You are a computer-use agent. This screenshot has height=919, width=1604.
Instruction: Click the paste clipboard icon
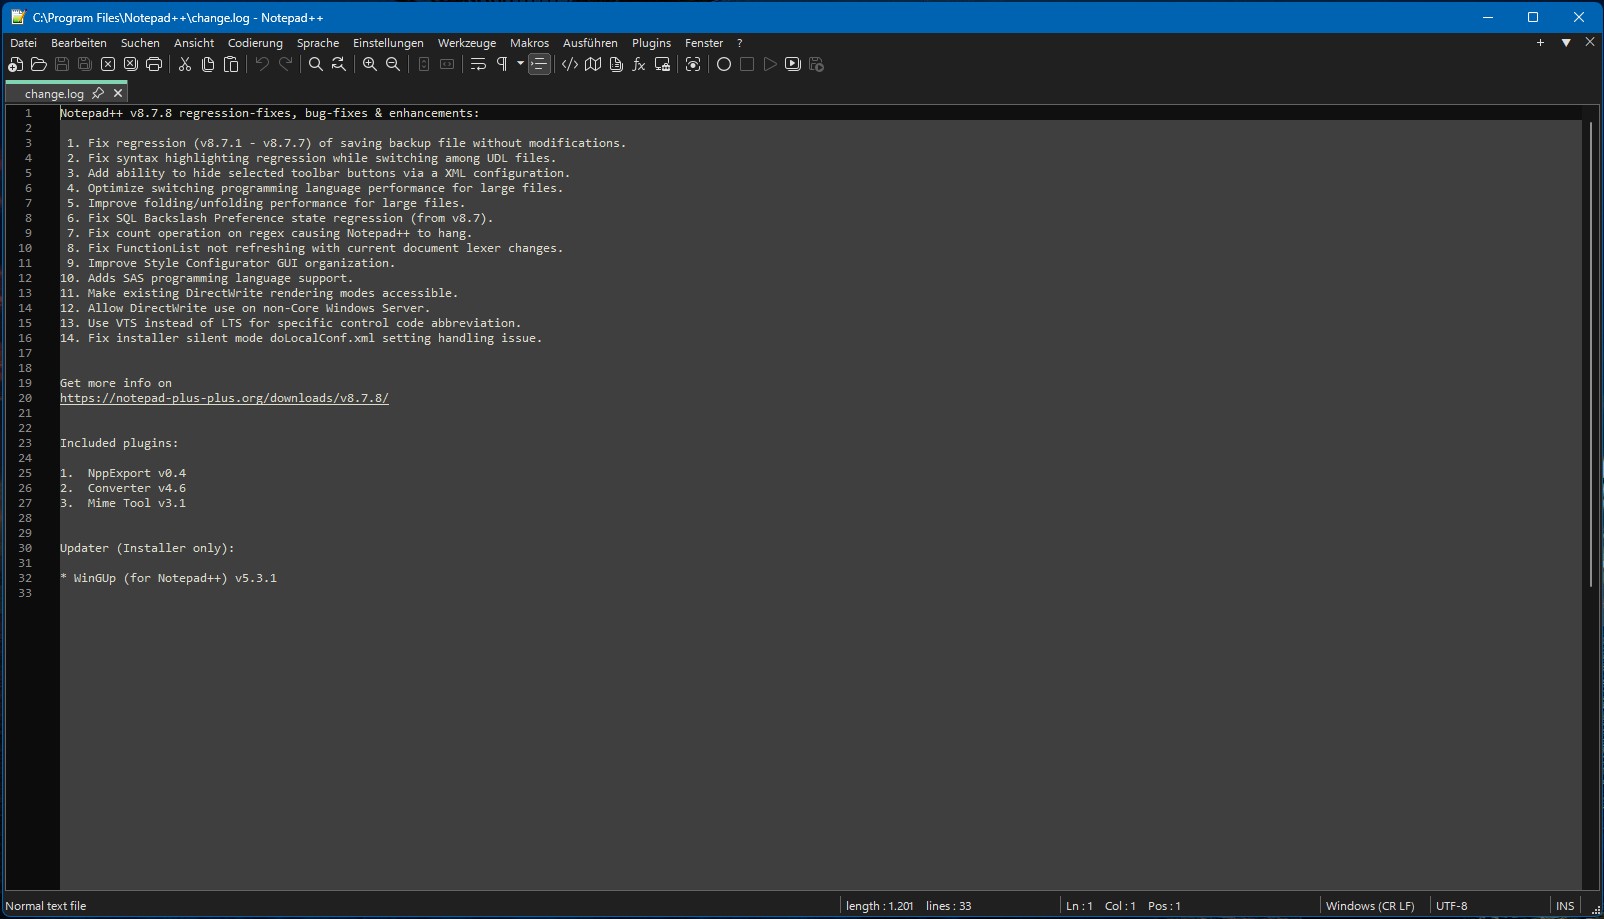click(231, 64)
